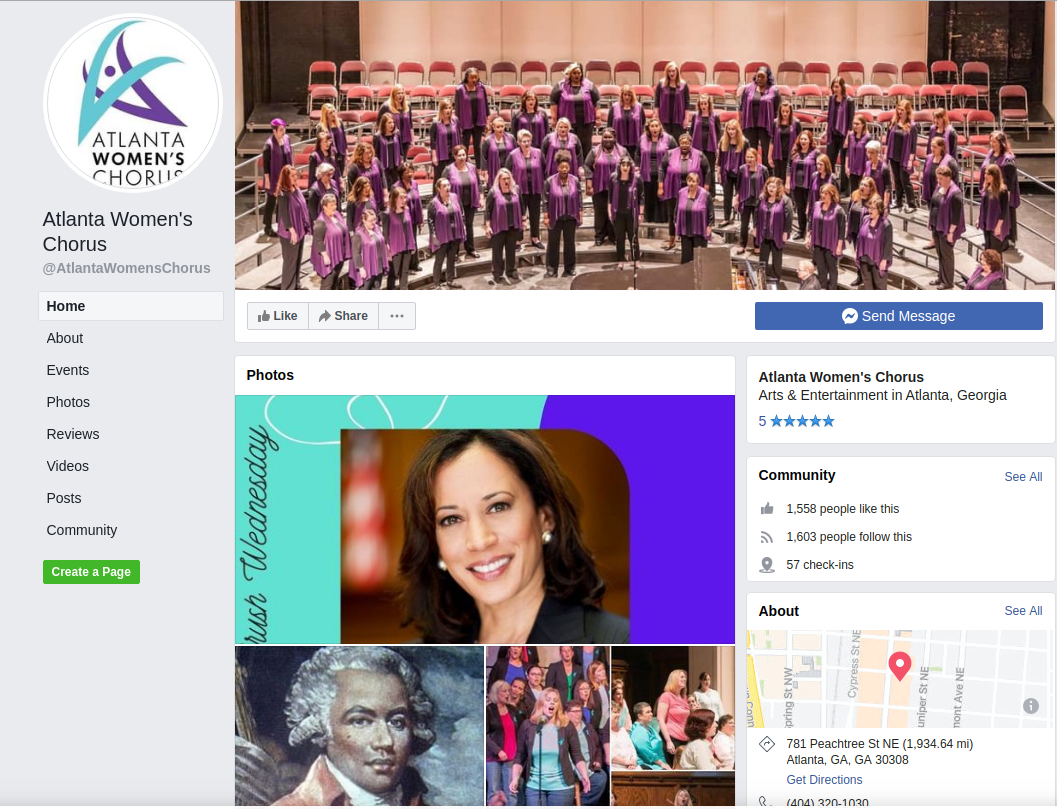1057x809 pixels.
Task: Open the Videos sidebar item
Action: [67, 467]
